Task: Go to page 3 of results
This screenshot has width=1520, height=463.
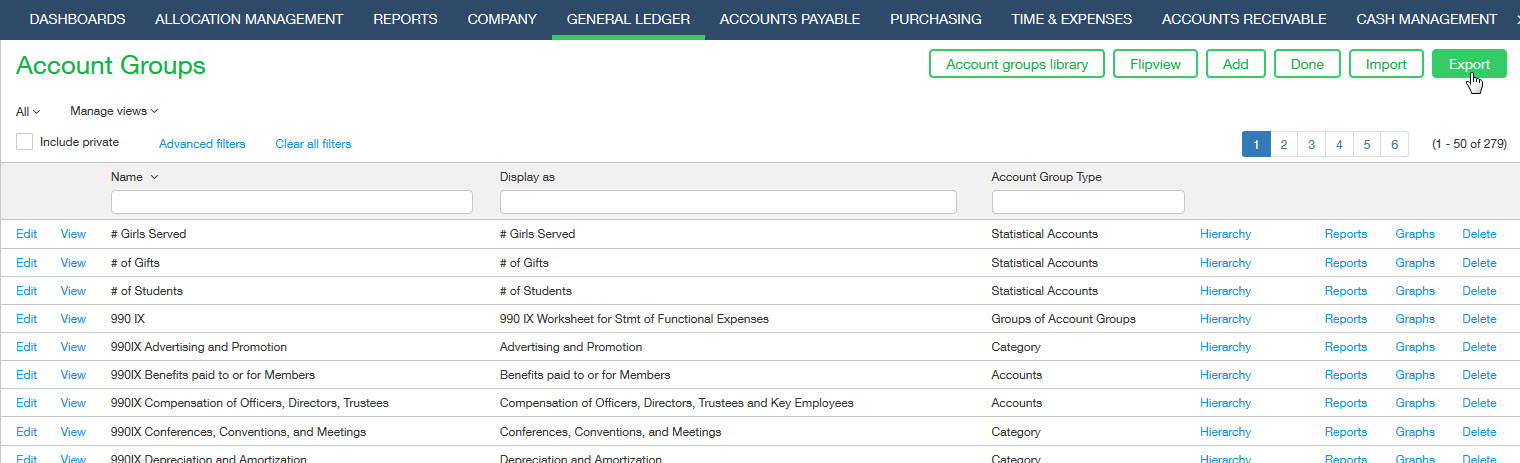Action: pos(1311,144)
